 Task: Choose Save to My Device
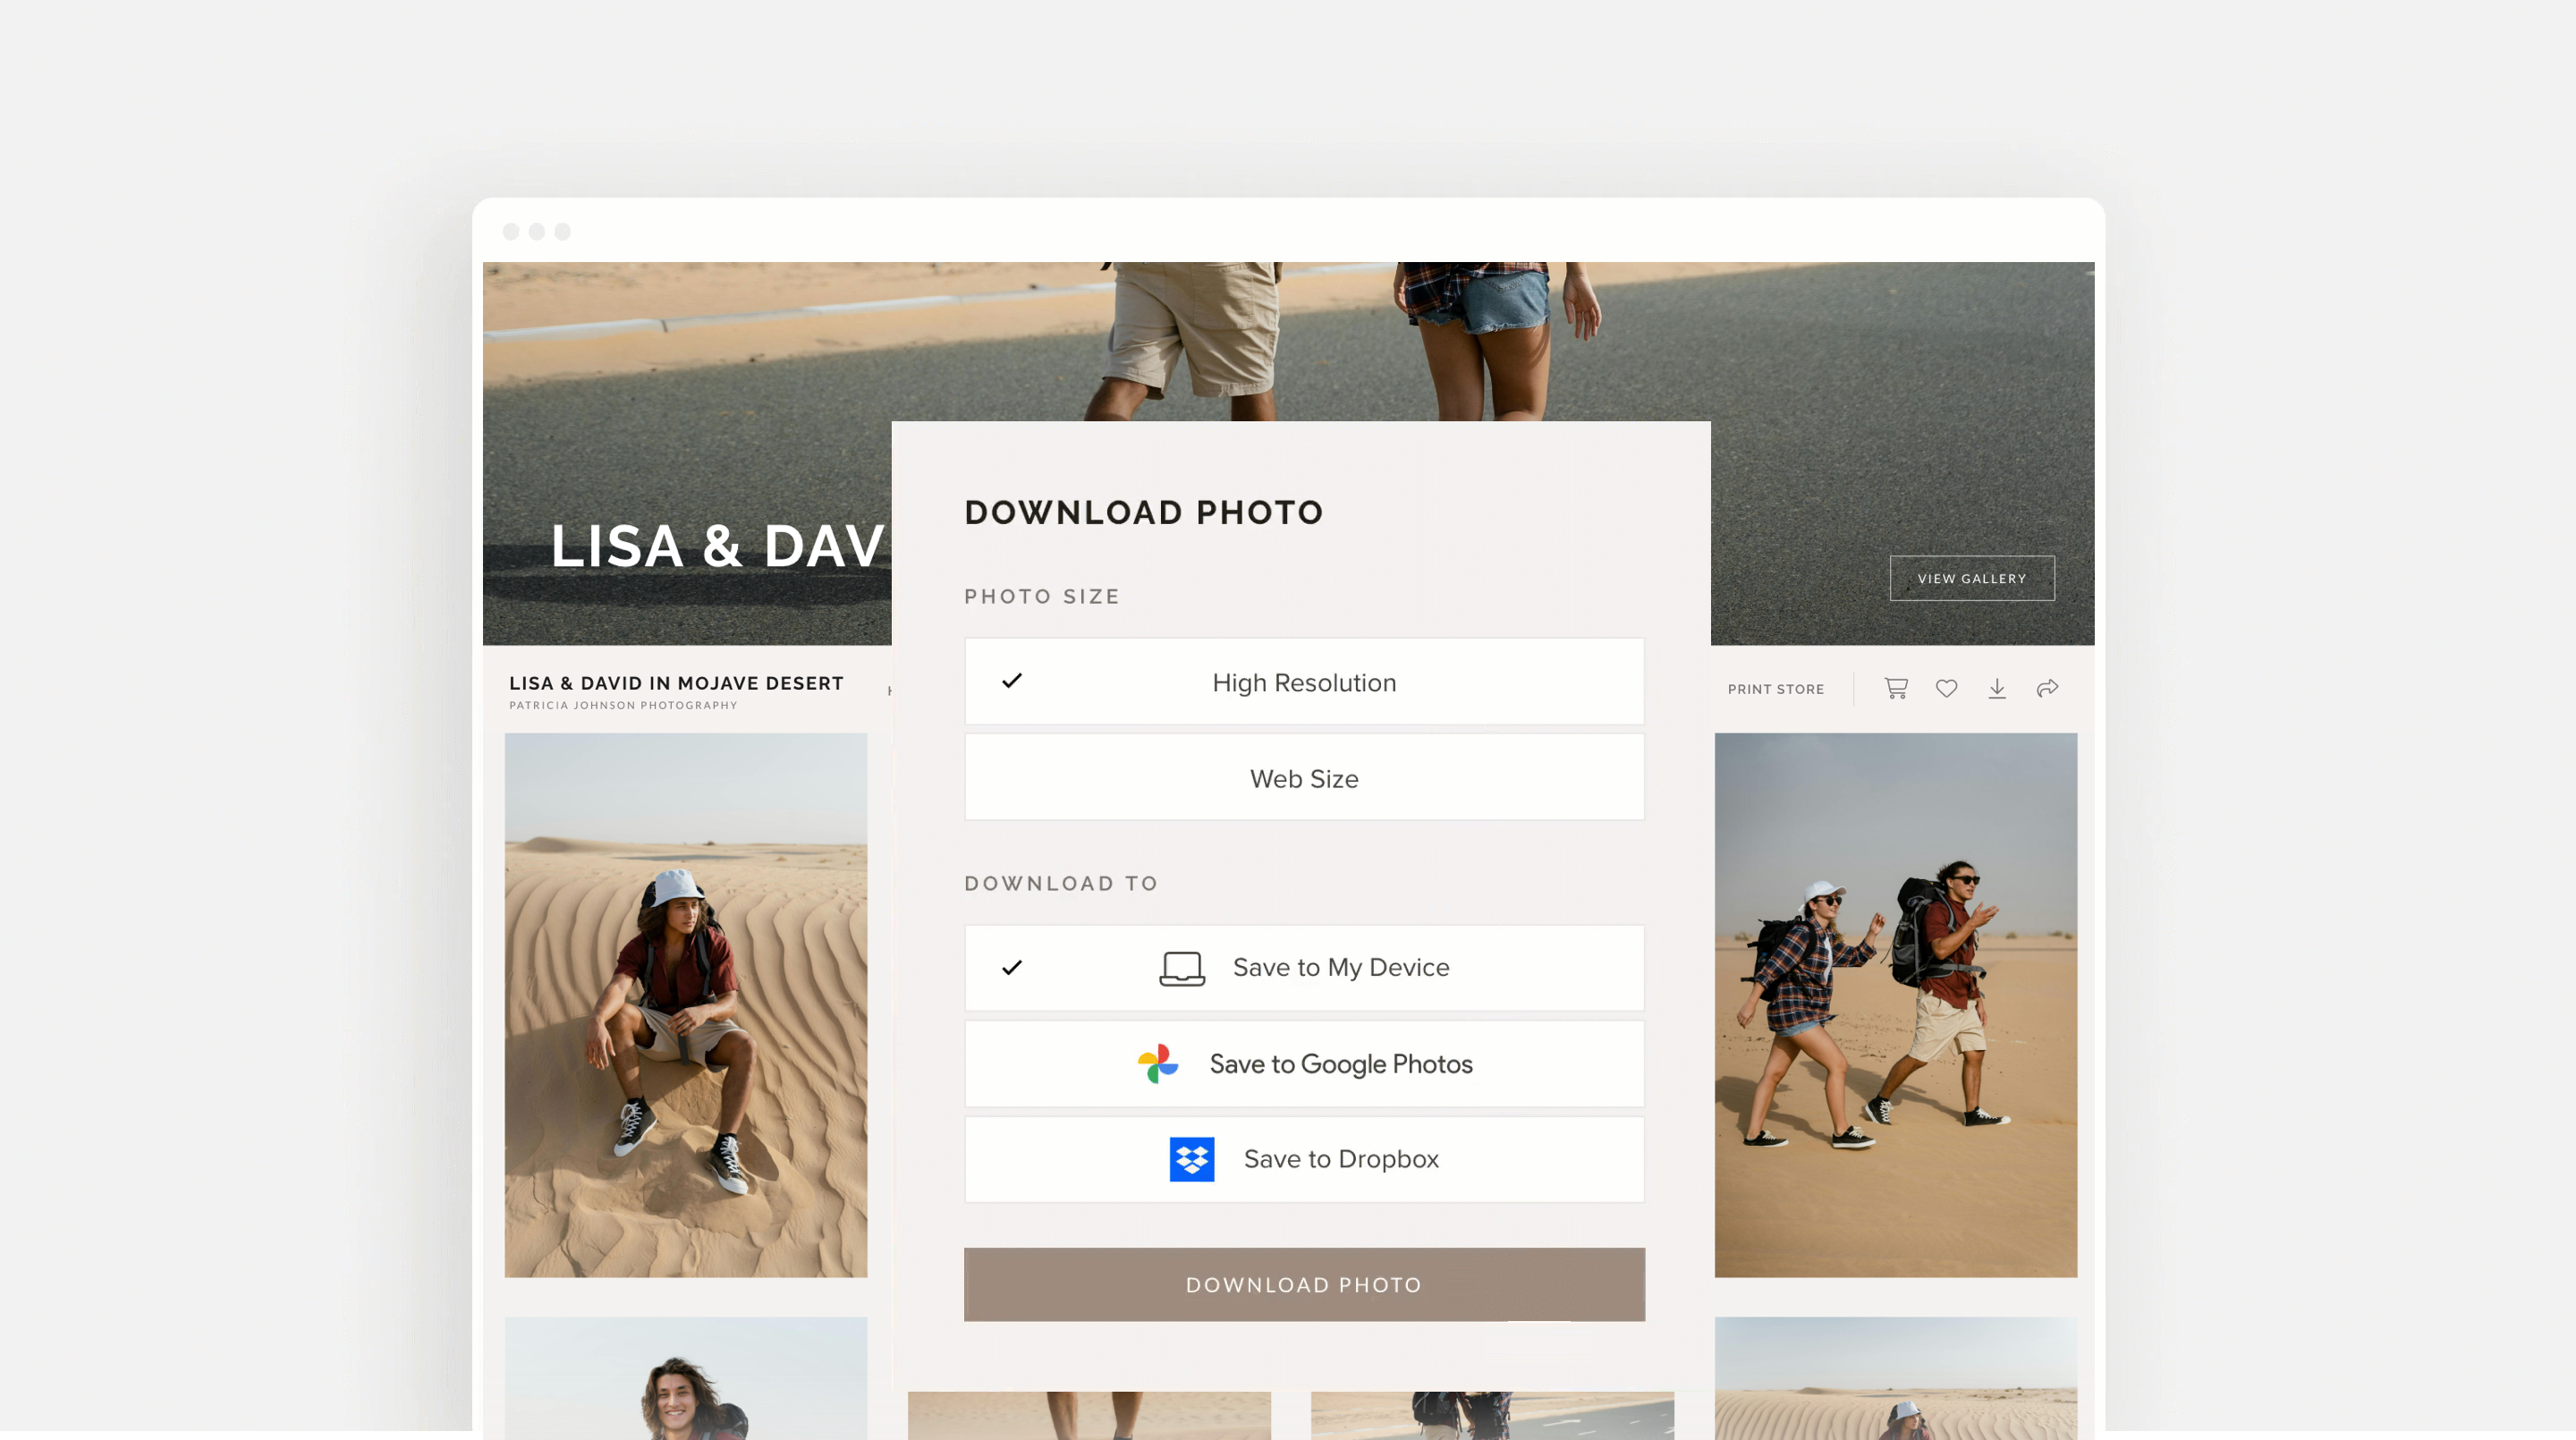point(1340,967)
